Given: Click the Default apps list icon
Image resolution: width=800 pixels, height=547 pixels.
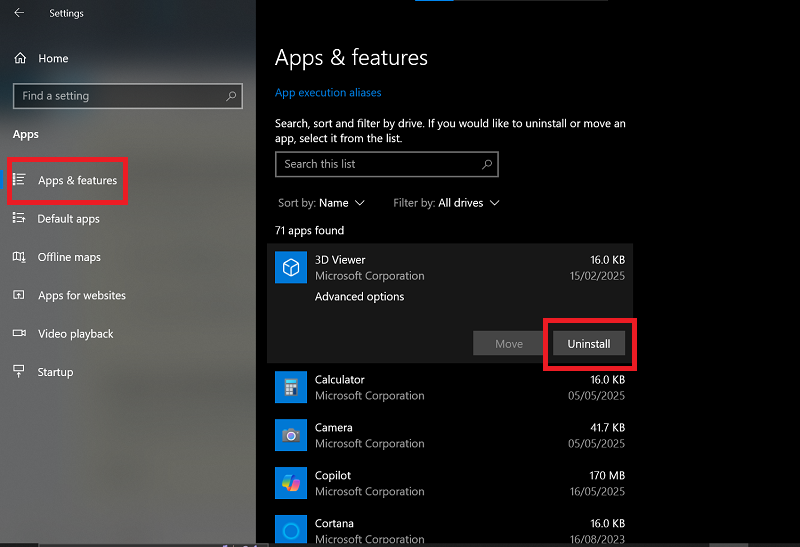Looking at the screenshot, I should [19, 218].
